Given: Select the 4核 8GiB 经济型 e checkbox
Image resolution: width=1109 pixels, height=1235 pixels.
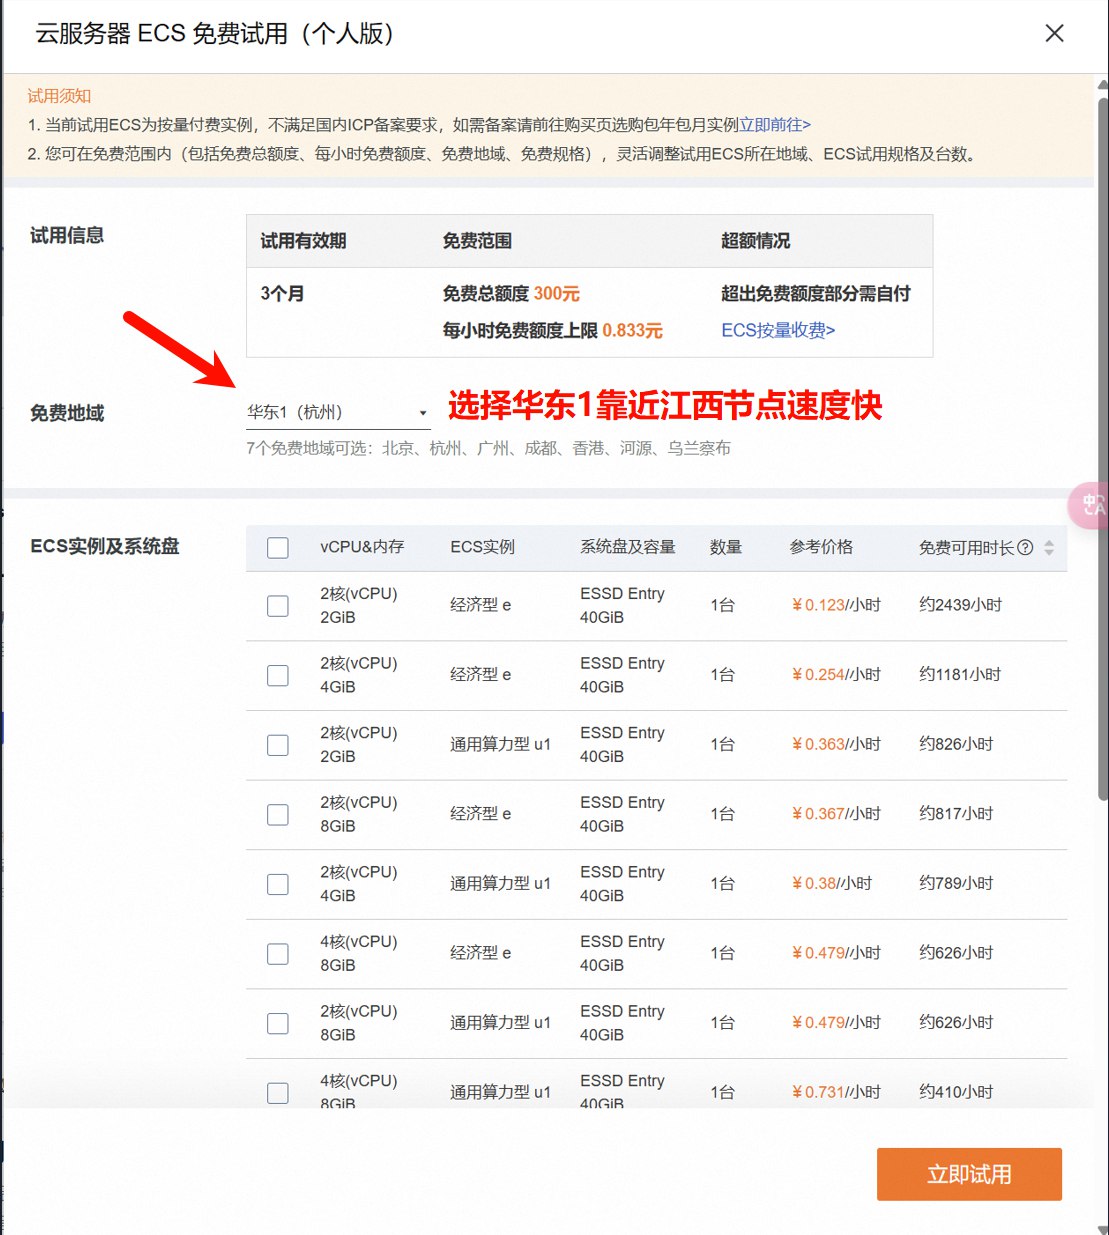Looking at the screenshot, I should point(278,954).
